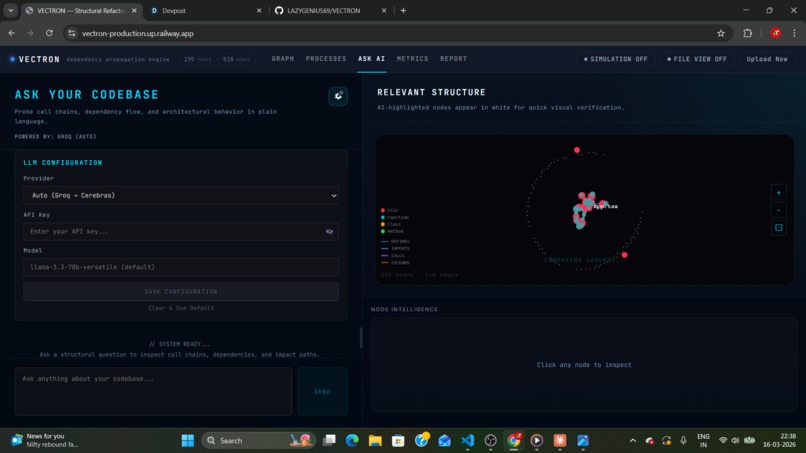The image size is (806, 453).
Task: Open Chrome profile avatar
Action: 776,33
